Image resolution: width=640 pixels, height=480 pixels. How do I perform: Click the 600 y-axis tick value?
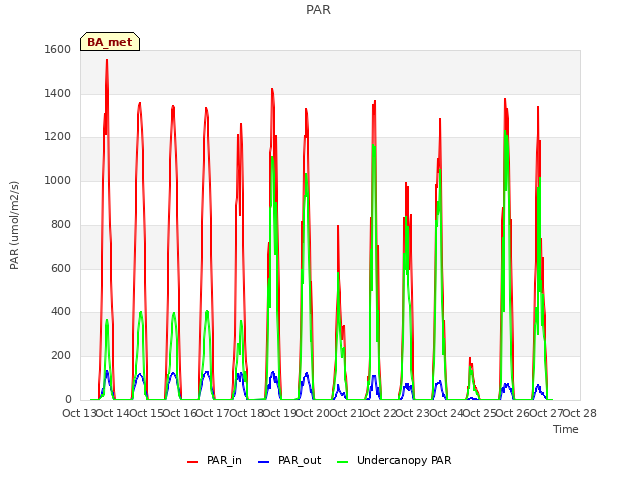[61, 268]
